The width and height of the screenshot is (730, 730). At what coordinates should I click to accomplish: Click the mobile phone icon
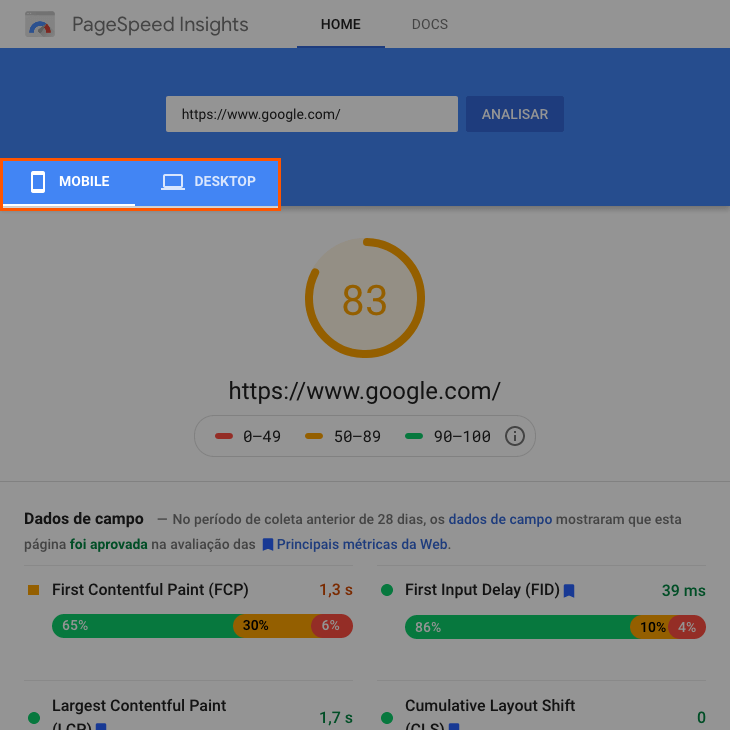(38, 182)
